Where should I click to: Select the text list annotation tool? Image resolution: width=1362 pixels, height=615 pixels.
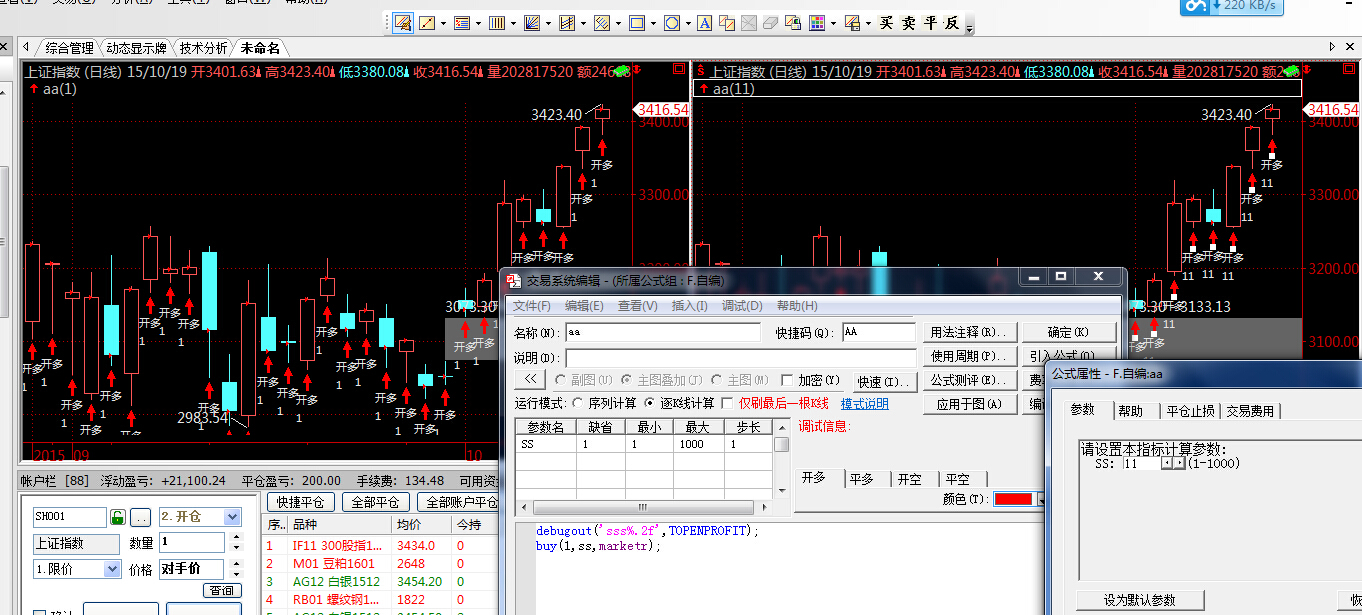[462, 22]
